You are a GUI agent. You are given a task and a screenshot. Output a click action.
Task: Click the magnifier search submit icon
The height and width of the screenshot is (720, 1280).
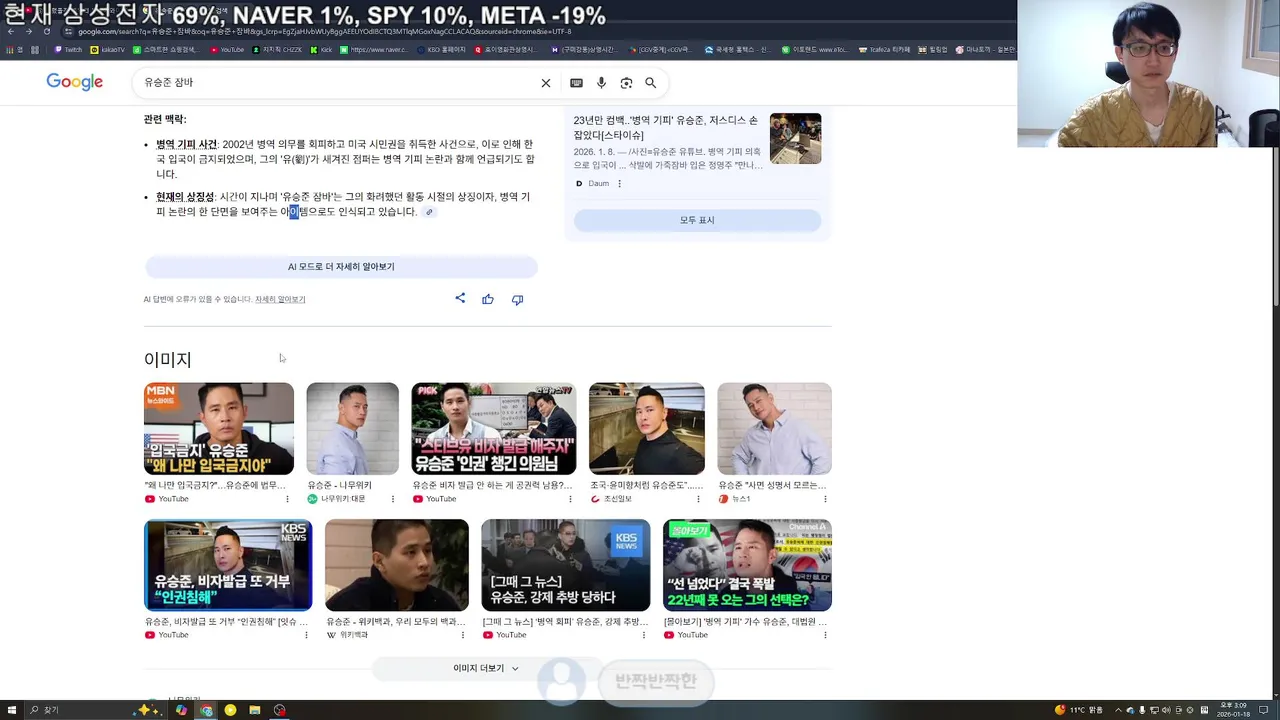(x=651, y=83)
